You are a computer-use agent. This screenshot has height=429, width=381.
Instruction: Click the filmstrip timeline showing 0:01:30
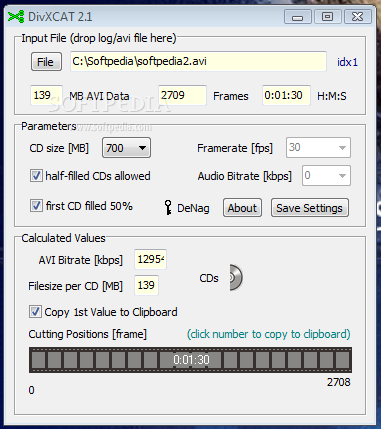coord(190,360)
